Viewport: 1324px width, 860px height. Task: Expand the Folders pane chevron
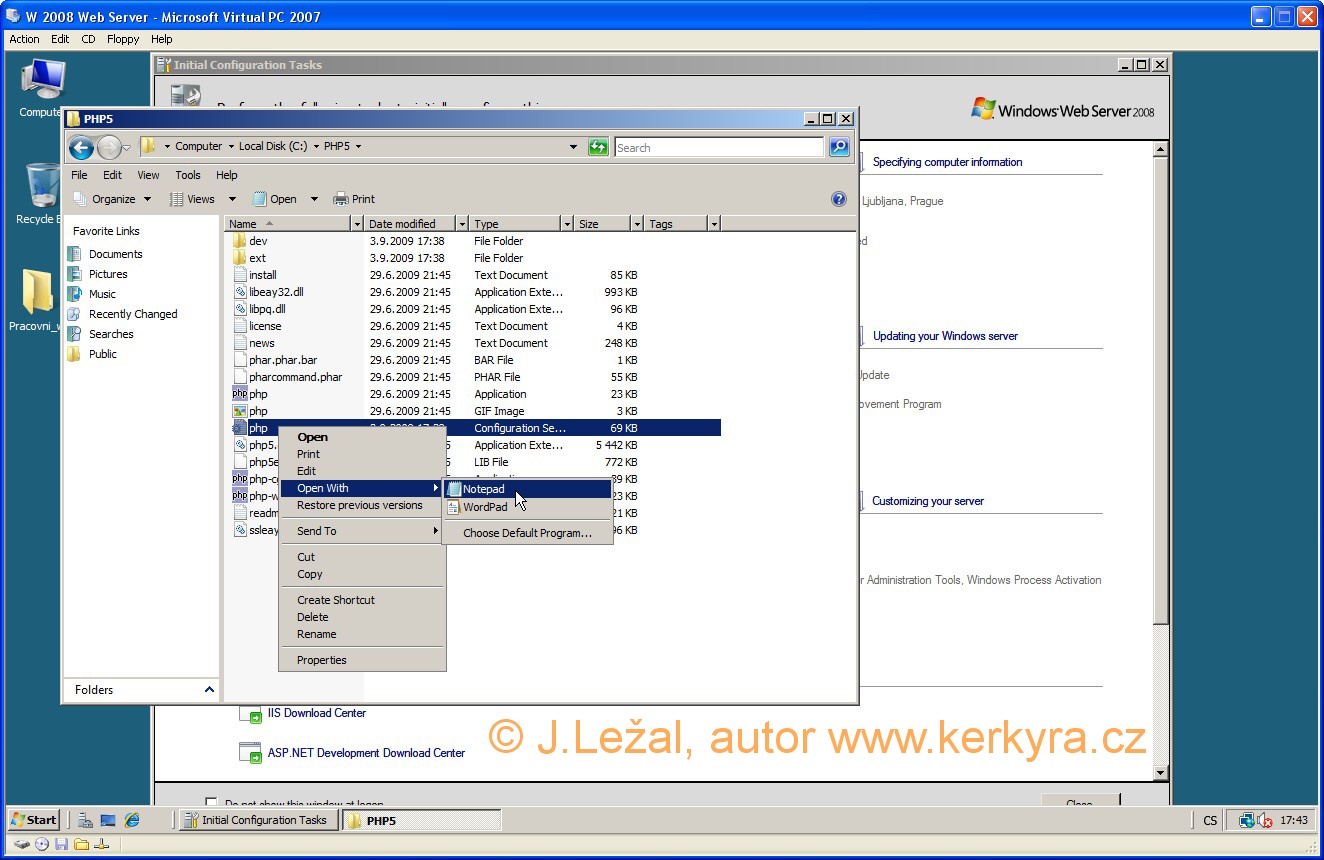click(x=209, y=690)
